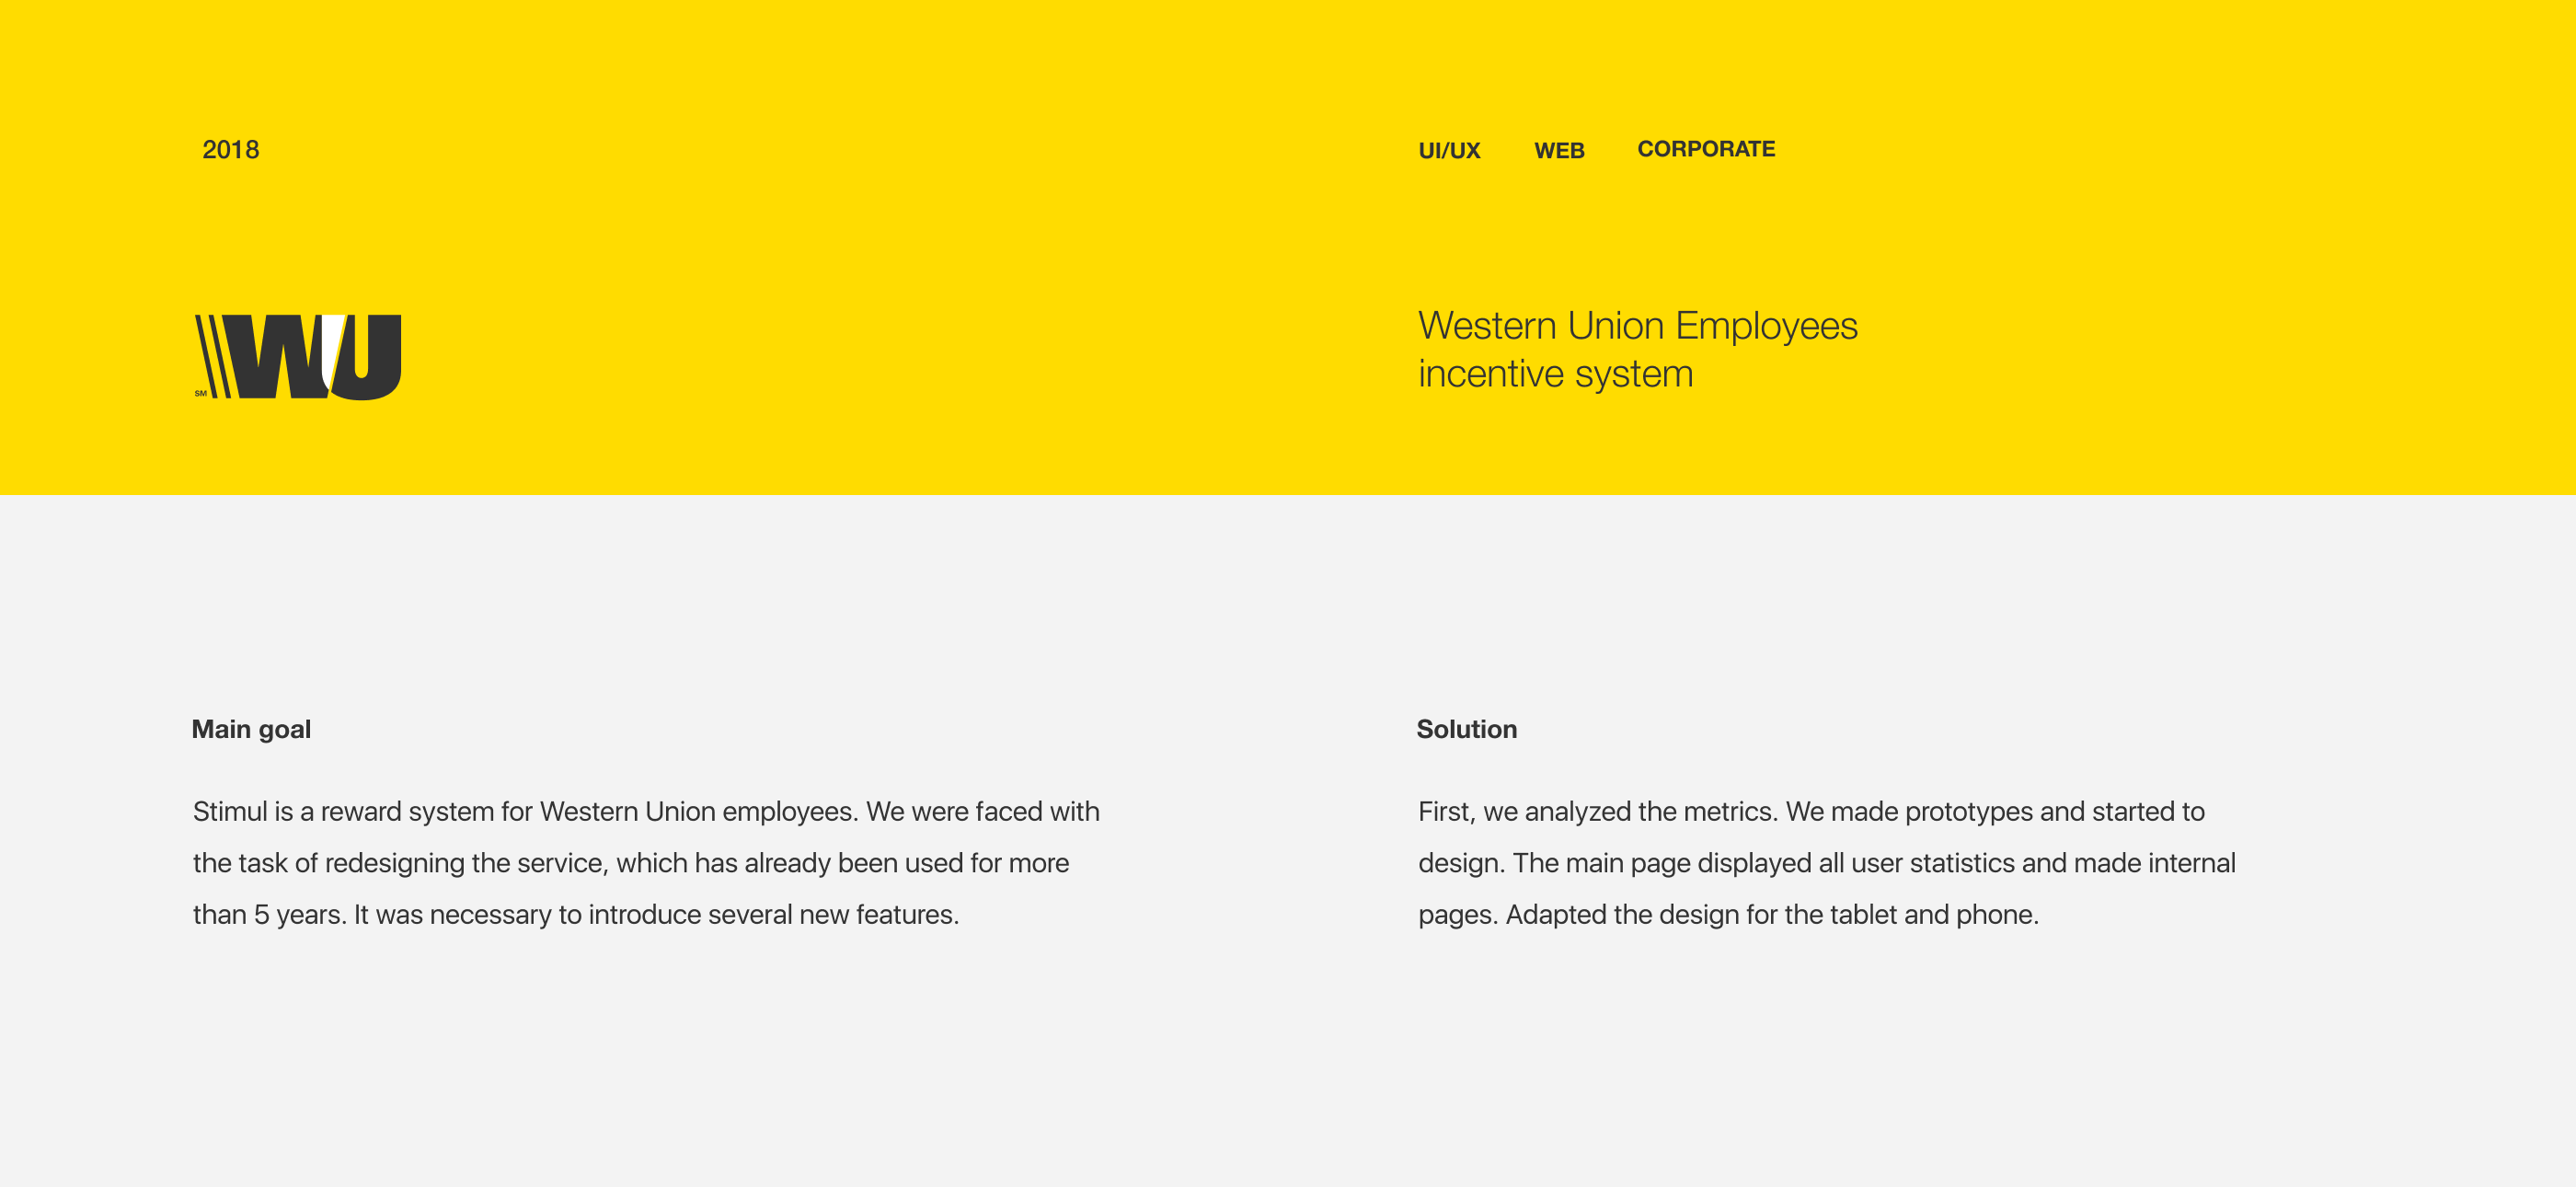Click the 'Main goal' heading
The width and height of the screenshot is (2576, 1187).
tap(251, 729)
